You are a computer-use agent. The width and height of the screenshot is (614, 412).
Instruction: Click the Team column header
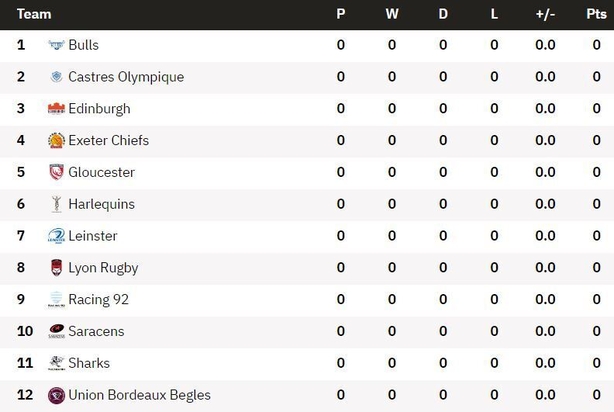point(34,14)
